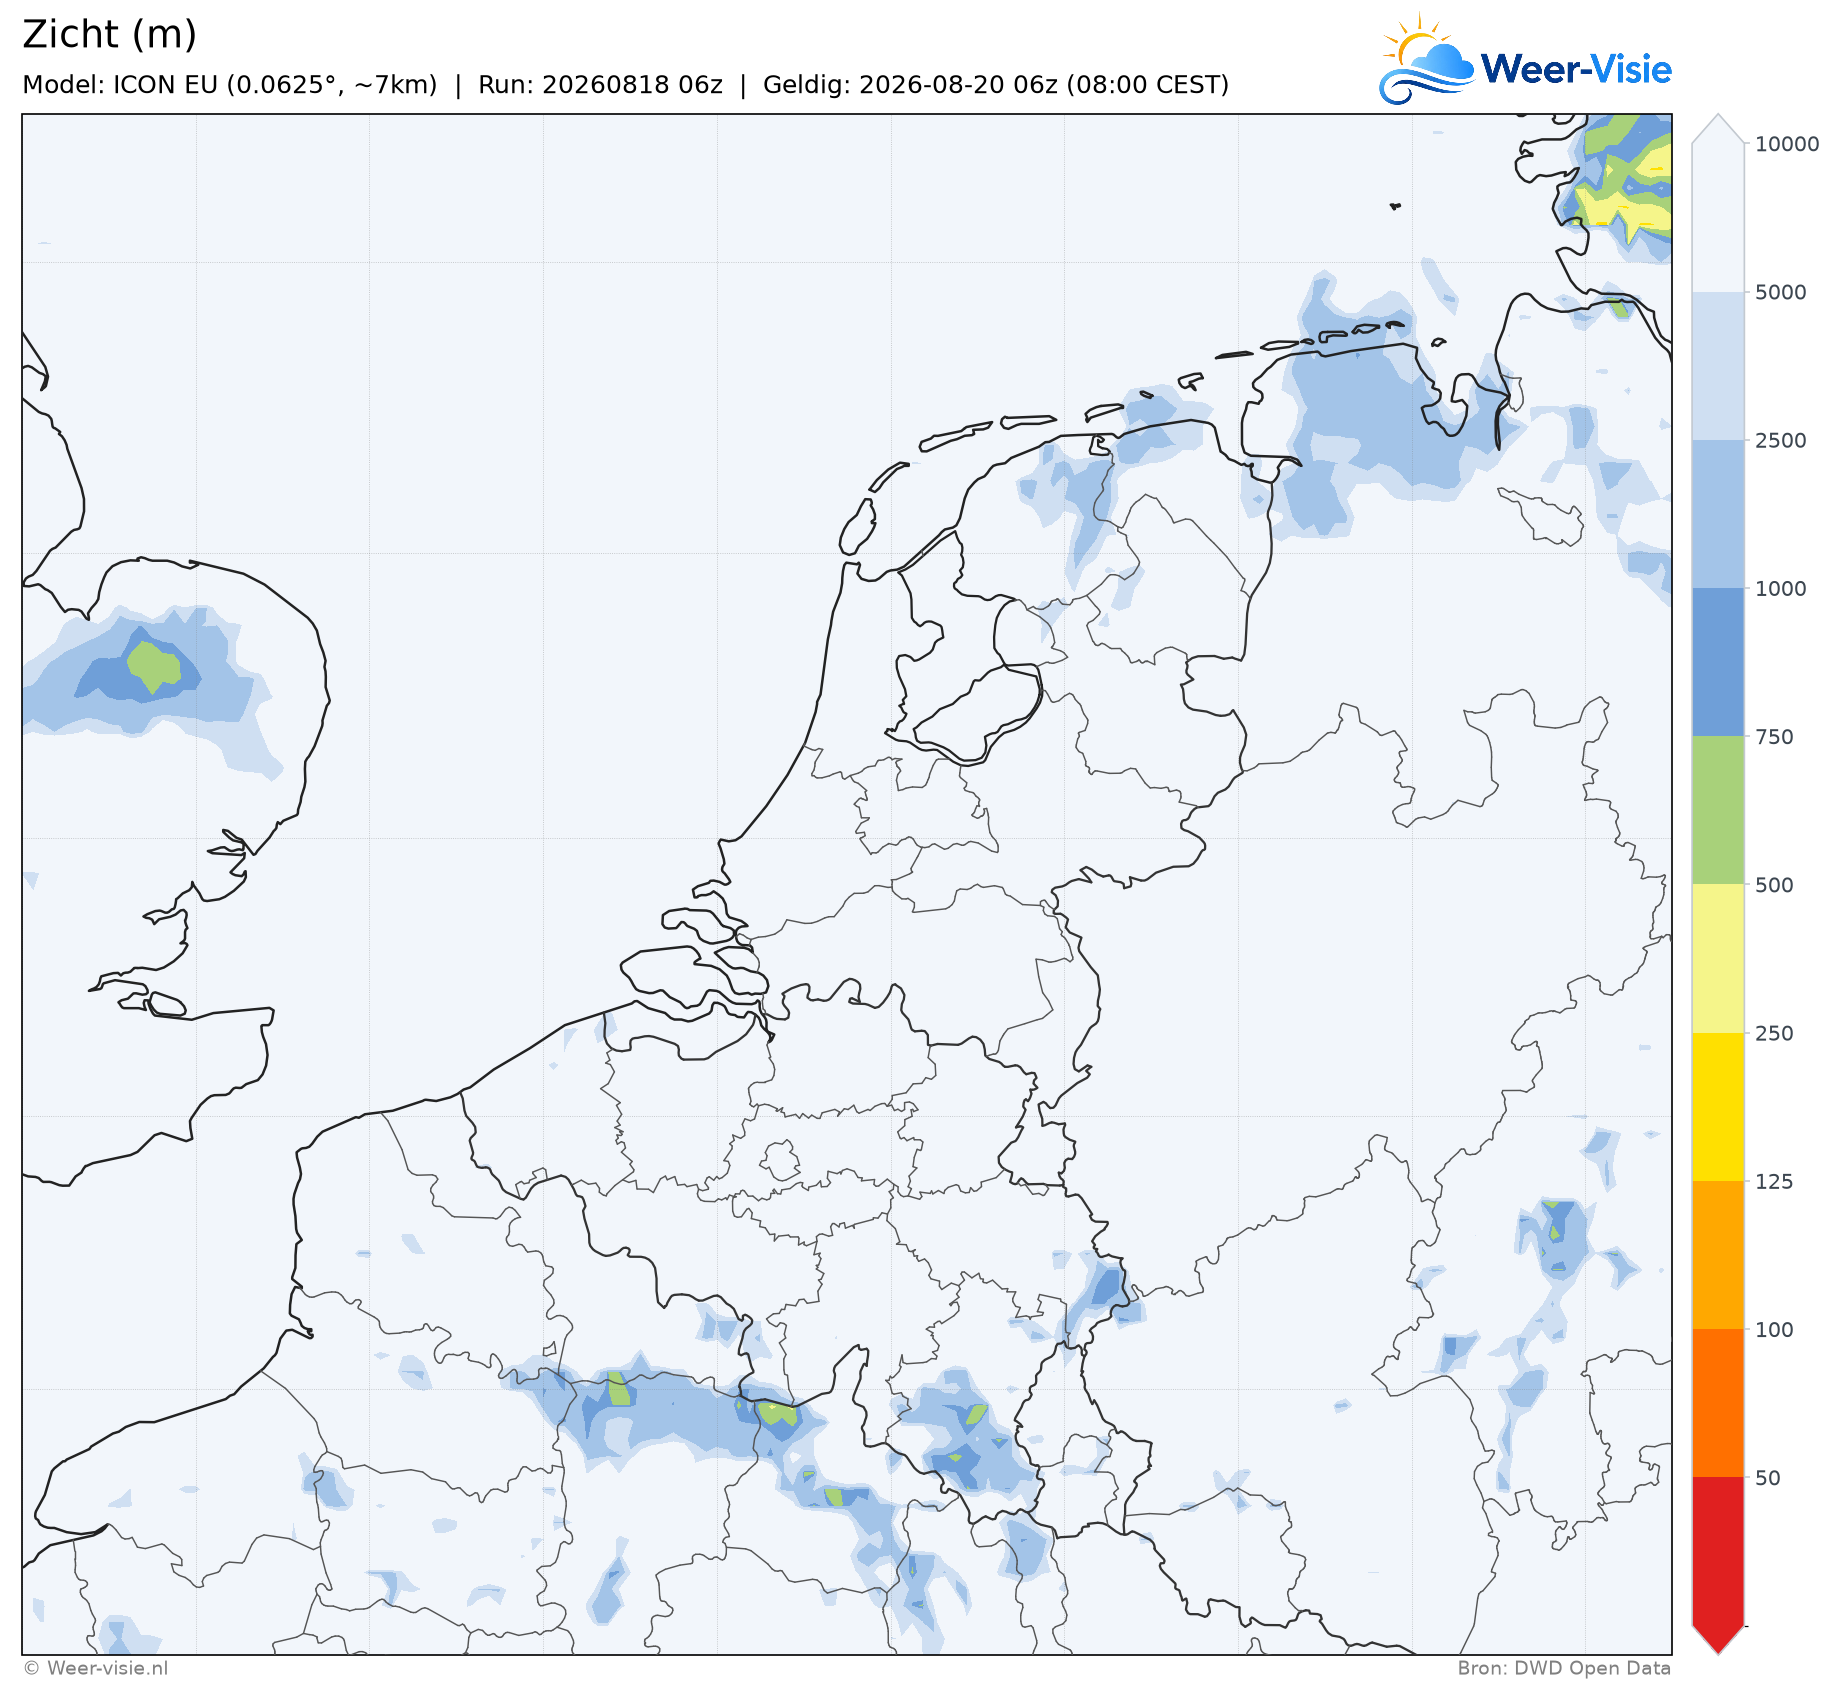The width and height of the screenshot is (1824, 1681).
Task: Select the green 500-750 colorbar segment
Action: tap(1718, 810)
